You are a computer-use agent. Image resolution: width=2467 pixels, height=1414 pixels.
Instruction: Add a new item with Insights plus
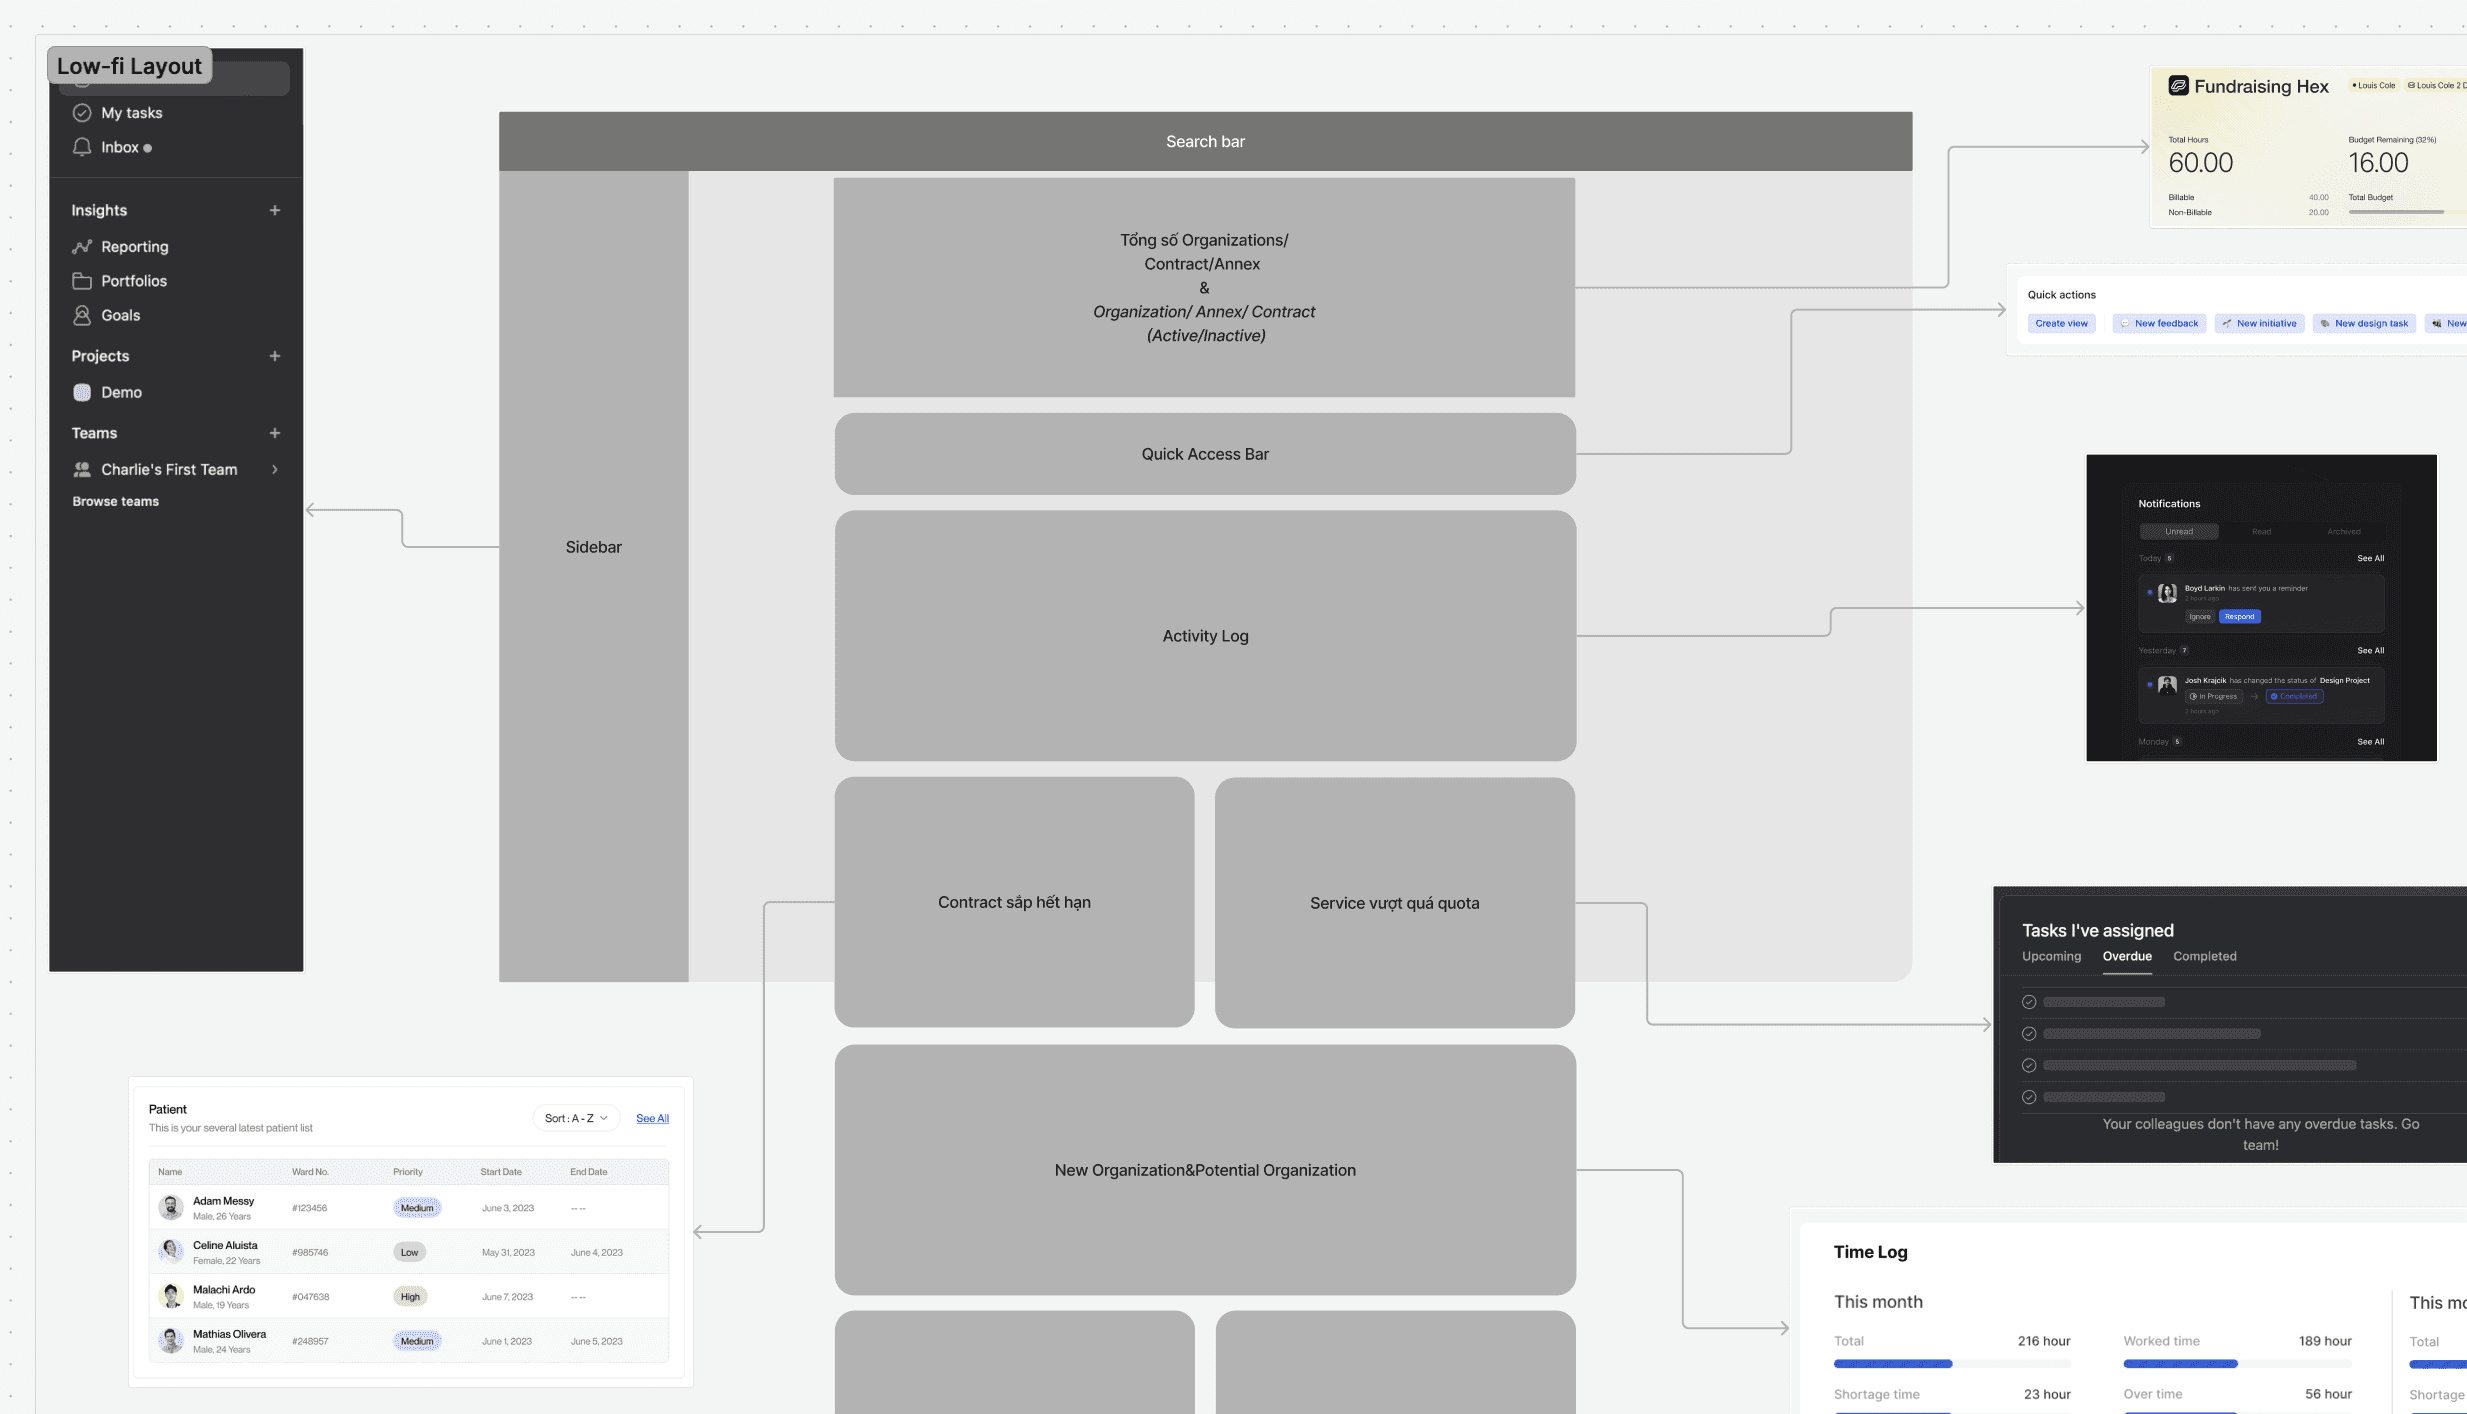[x=275, y=210]
